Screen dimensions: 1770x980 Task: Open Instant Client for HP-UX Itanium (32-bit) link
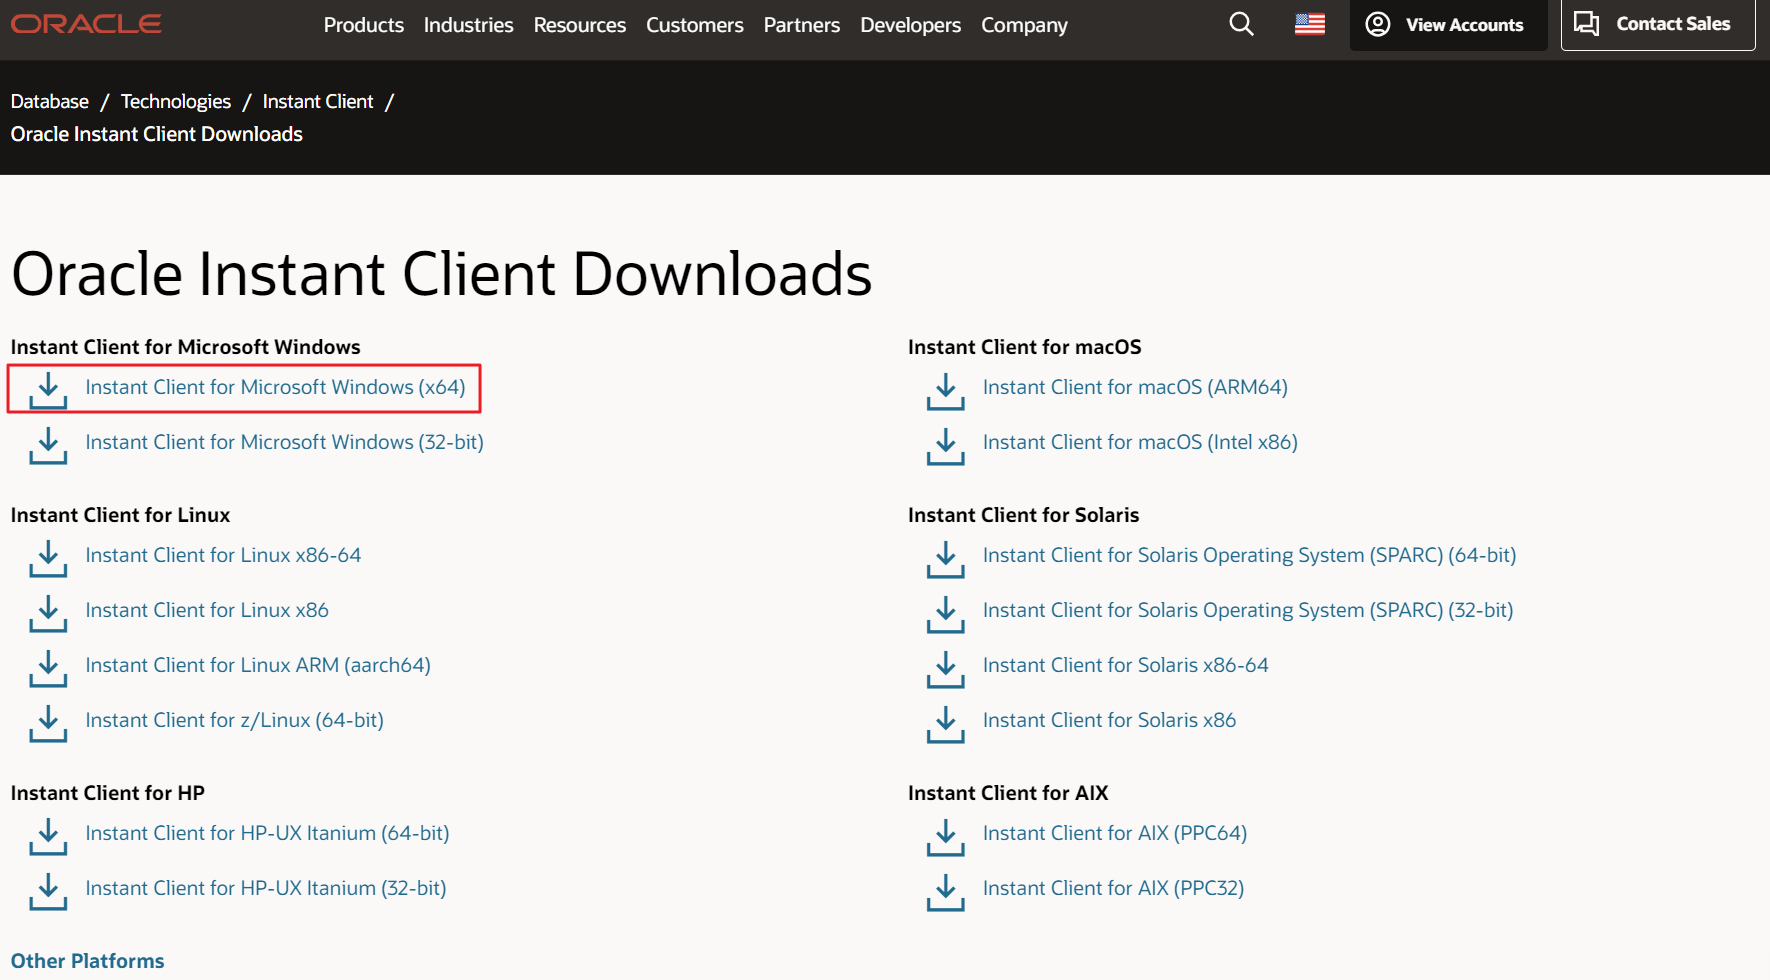[x=266, y=888]
